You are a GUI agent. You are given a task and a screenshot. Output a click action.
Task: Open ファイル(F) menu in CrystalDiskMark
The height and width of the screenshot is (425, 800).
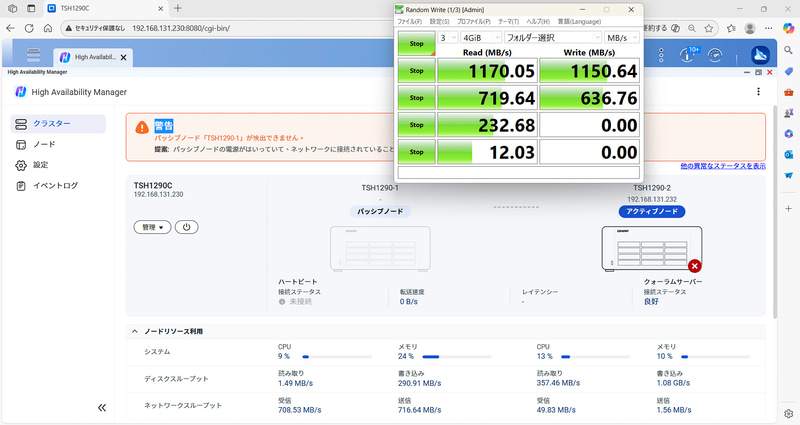(409, 21)
